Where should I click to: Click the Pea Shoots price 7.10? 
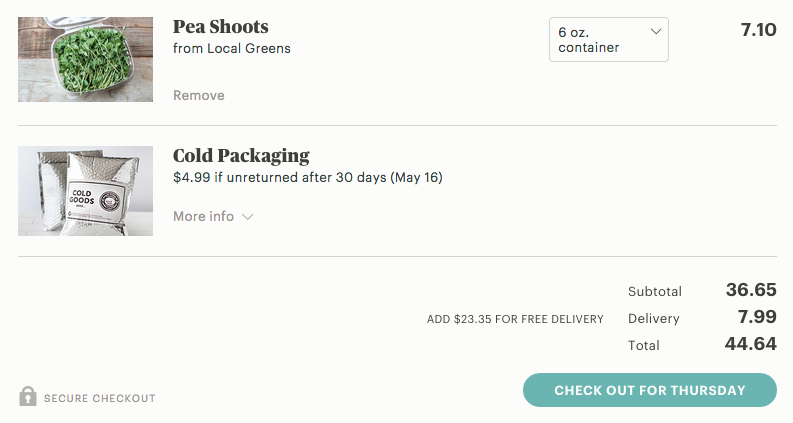pyautogui.click(x=759, y=30)
